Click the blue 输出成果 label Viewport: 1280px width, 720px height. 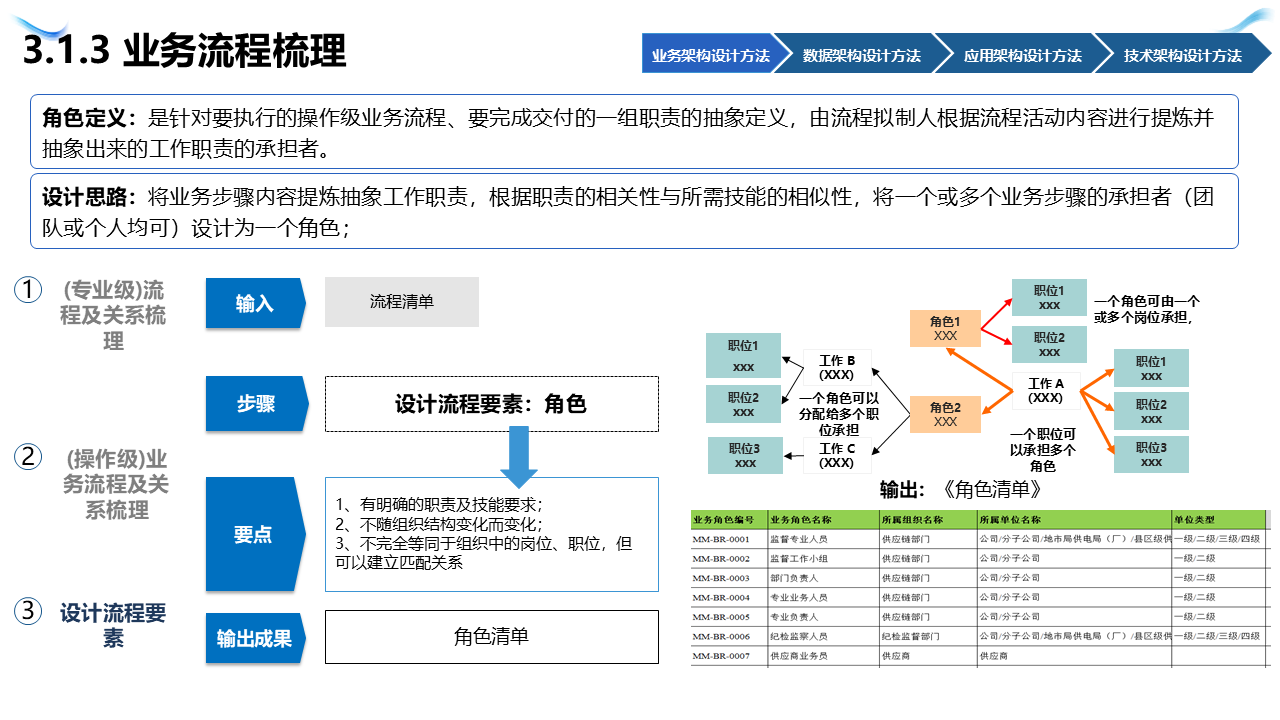[x=254, y=638]
